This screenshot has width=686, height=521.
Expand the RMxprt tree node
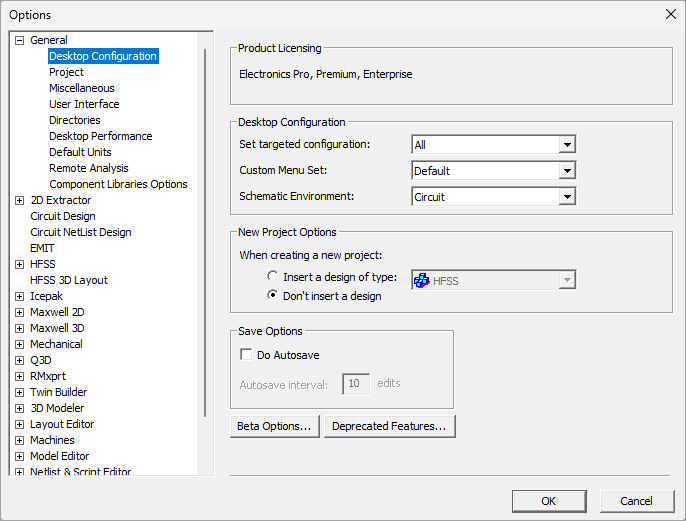[19, 376]
